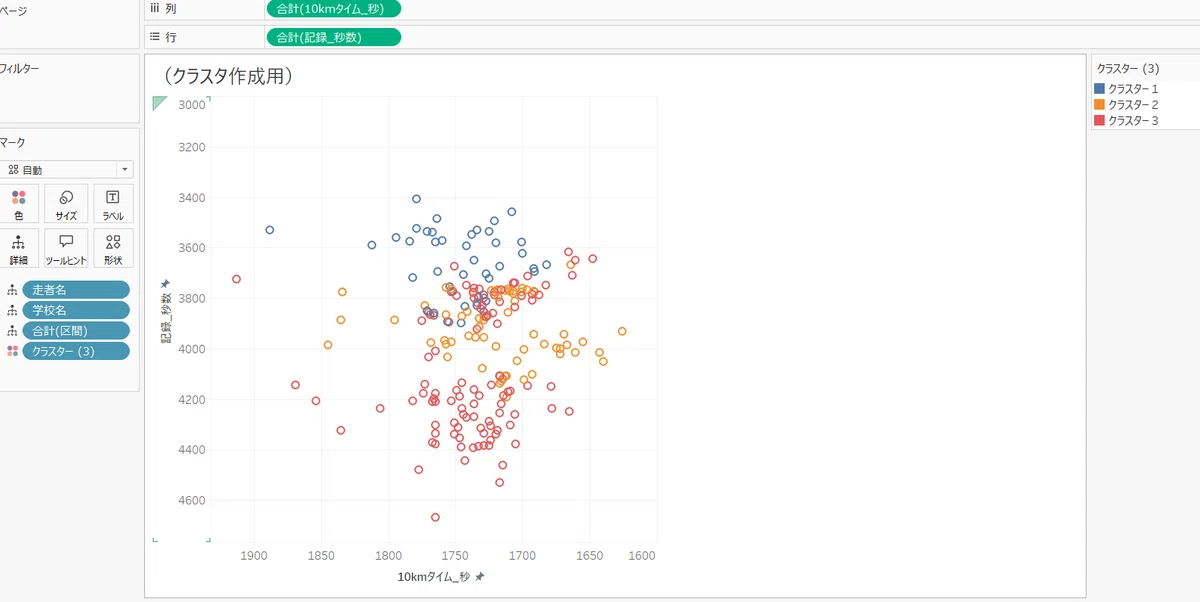The image size is (1200, 602).
Task: Click the クラスター 1 blue legend swatch
Action: coord(1099,89)
